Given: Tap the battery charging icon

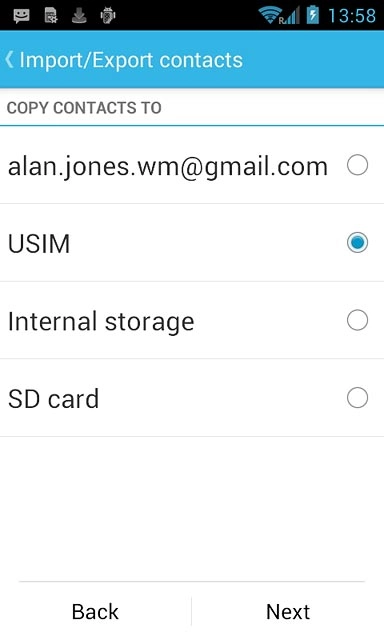Looking at the screenshot, I should pyautogui.click(x=313, y=15).
